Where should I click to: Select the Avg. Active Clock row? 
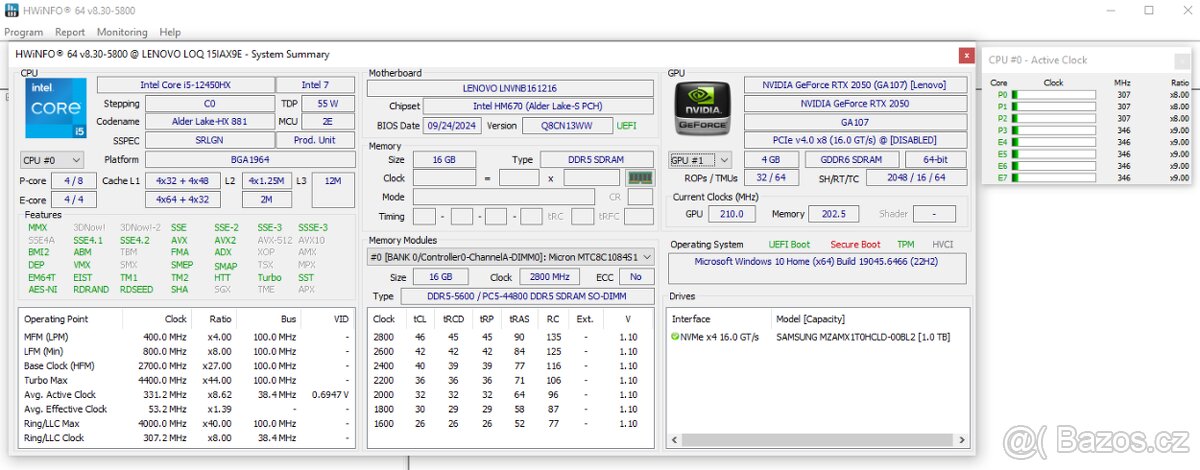point(187,395)
